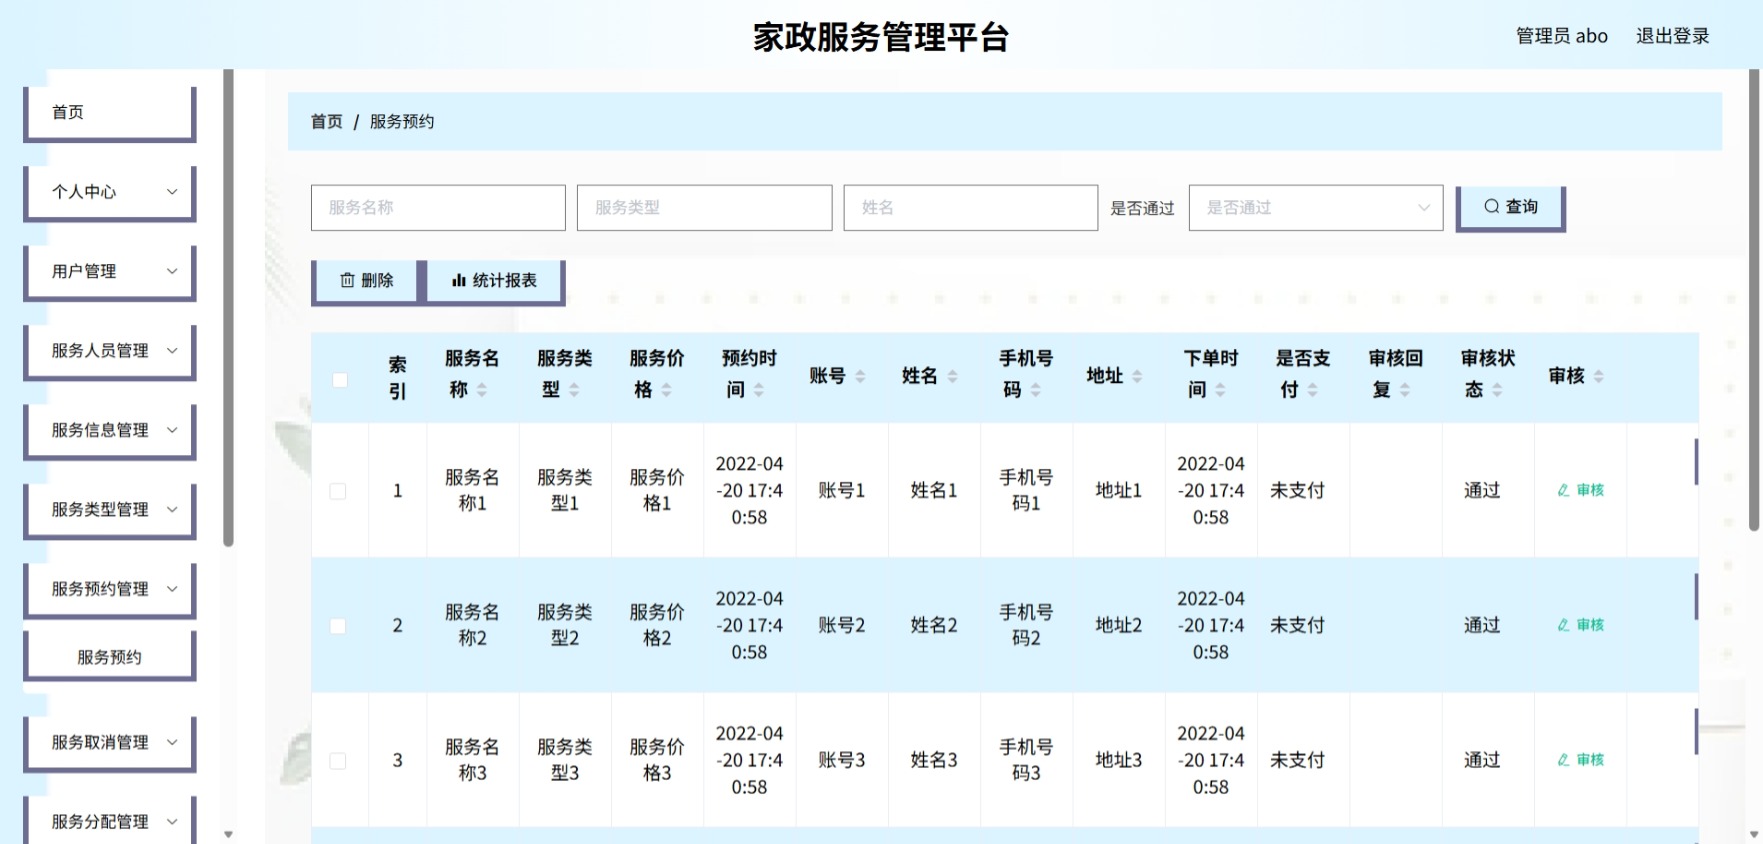The width and height of the screenshot is (1763, 844).
Task: Expand 服务分配管理 sidebar menu
Action: 110,822
